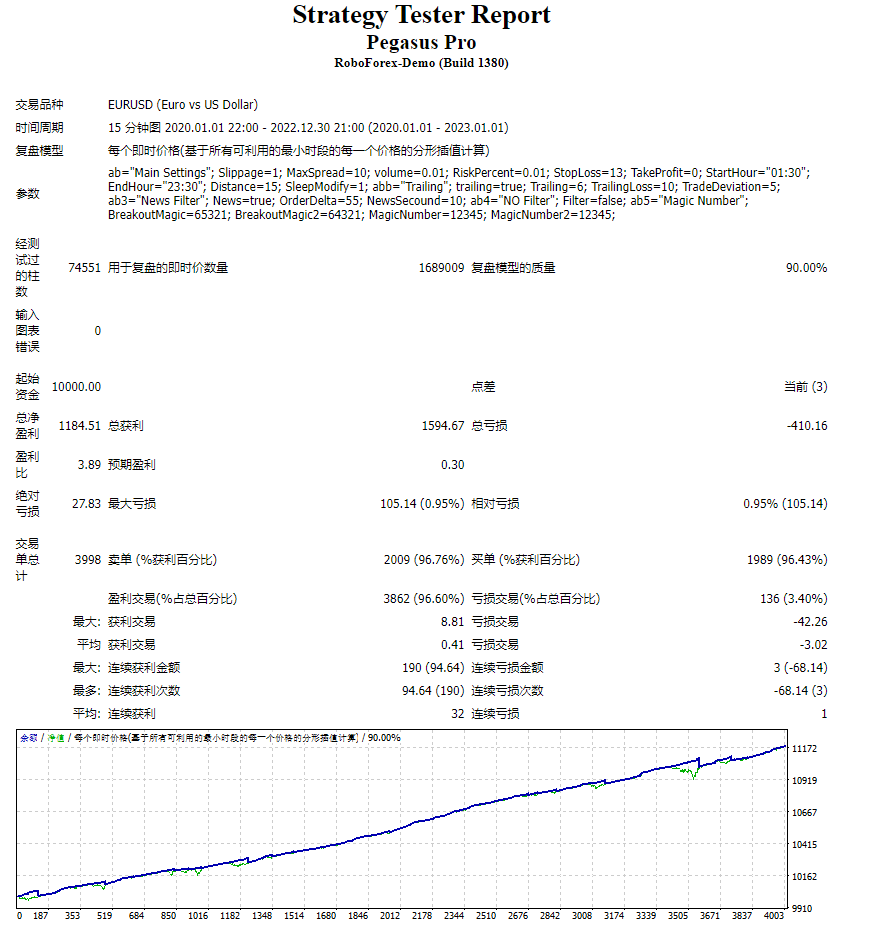The image size is (872, 927).
Task: Click the 'Strategy Tester Report' title
Action: pyautogui.click(x=421, y=15)
